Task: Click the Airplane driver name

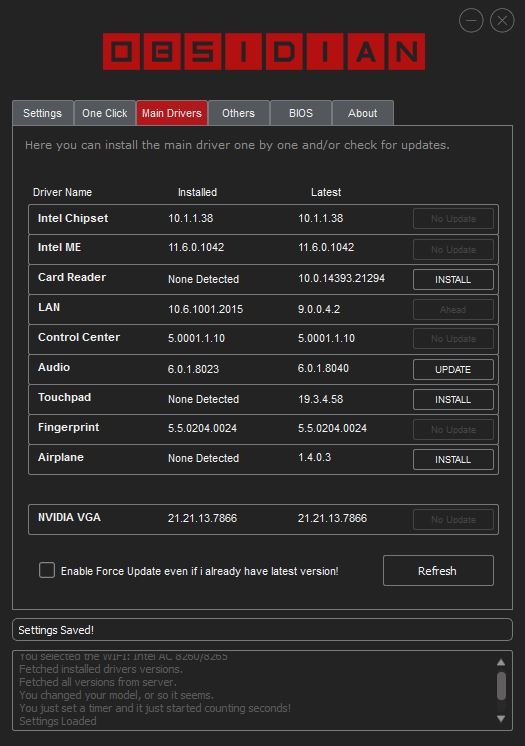Action: tap(60, 457)
